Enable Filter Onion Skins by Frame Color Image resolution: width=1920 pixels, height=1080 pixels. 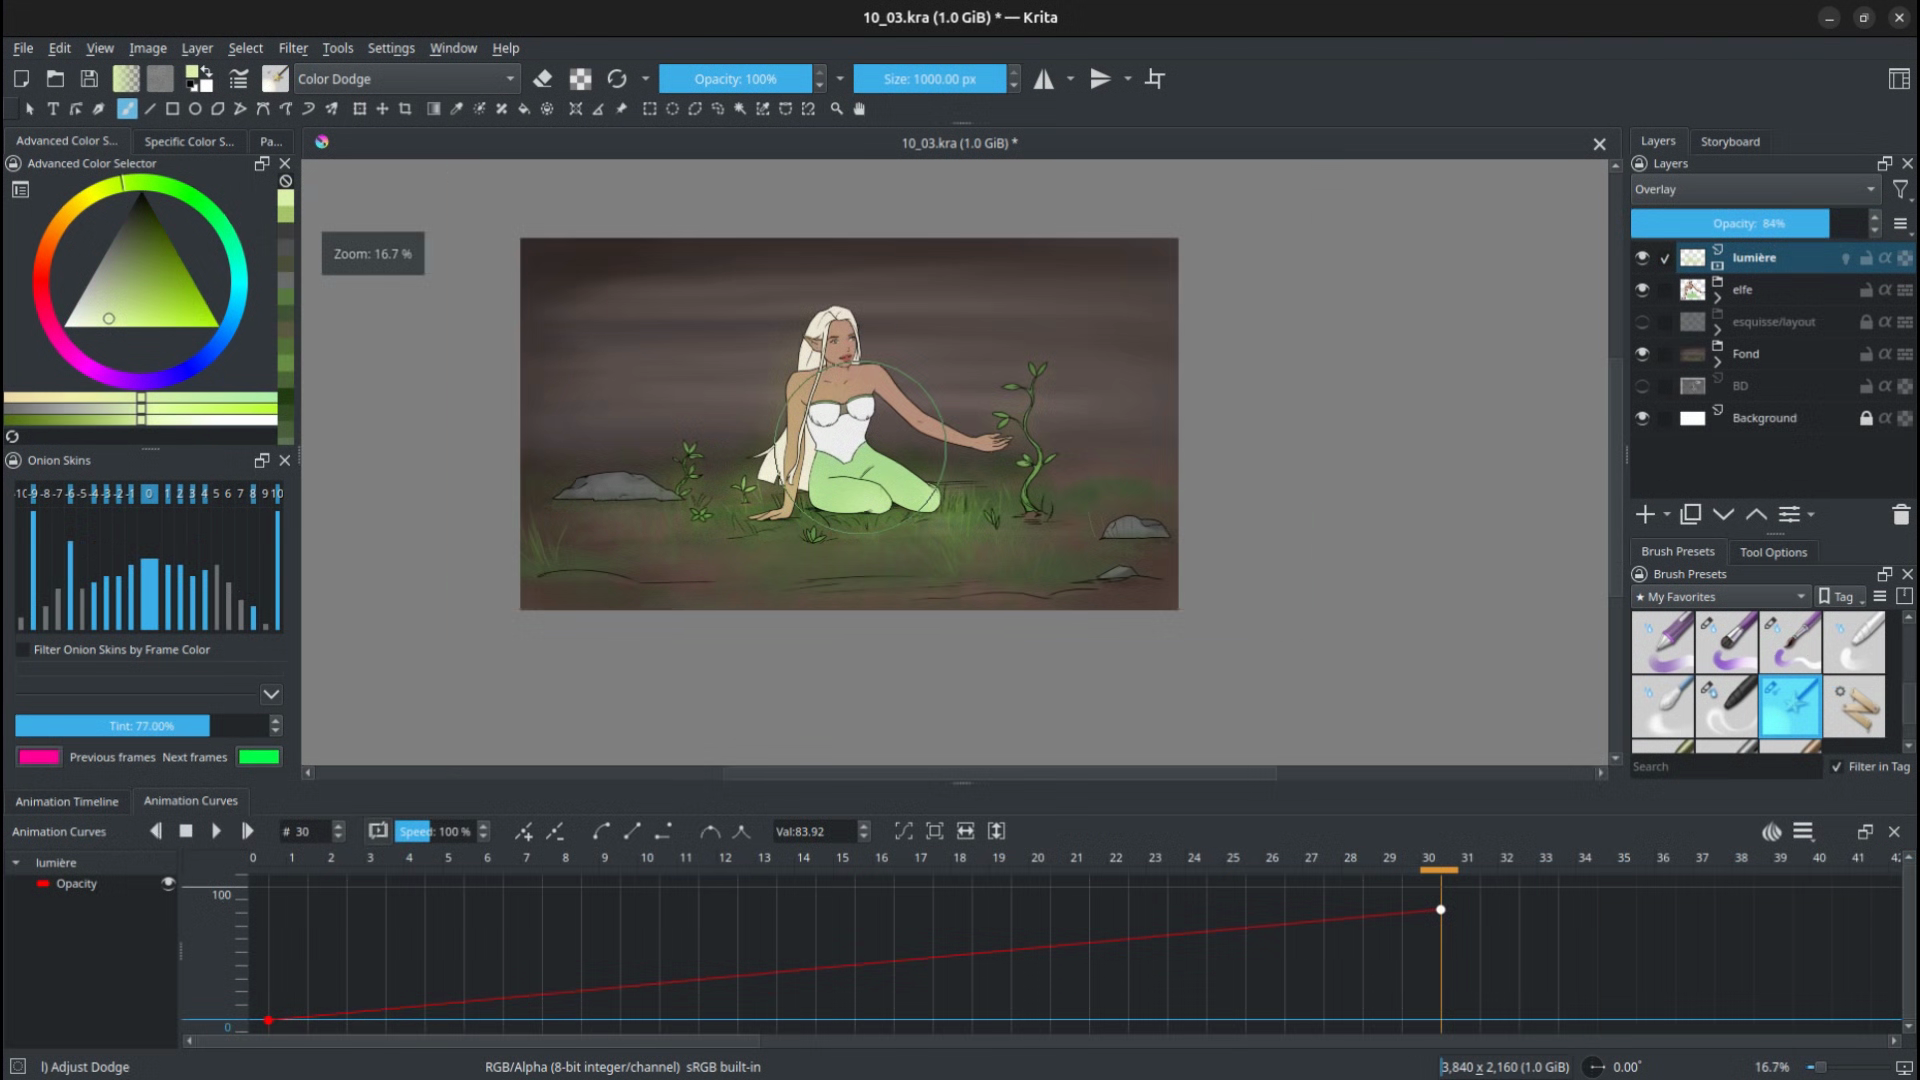click(x=23, y=649)
